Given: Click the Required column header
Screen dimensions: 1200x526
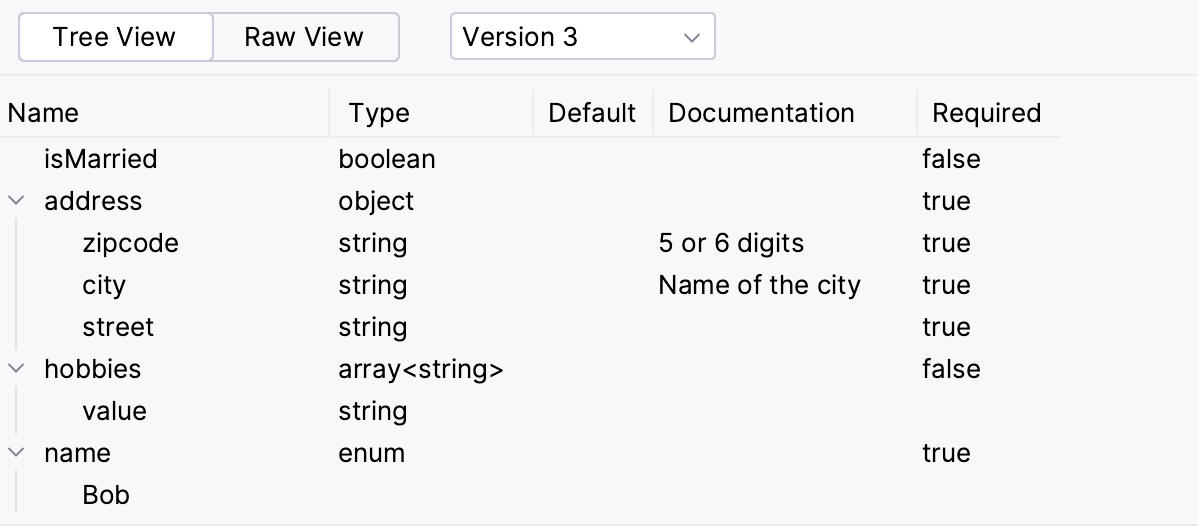Looking at the screenshot, I should 986,113.
